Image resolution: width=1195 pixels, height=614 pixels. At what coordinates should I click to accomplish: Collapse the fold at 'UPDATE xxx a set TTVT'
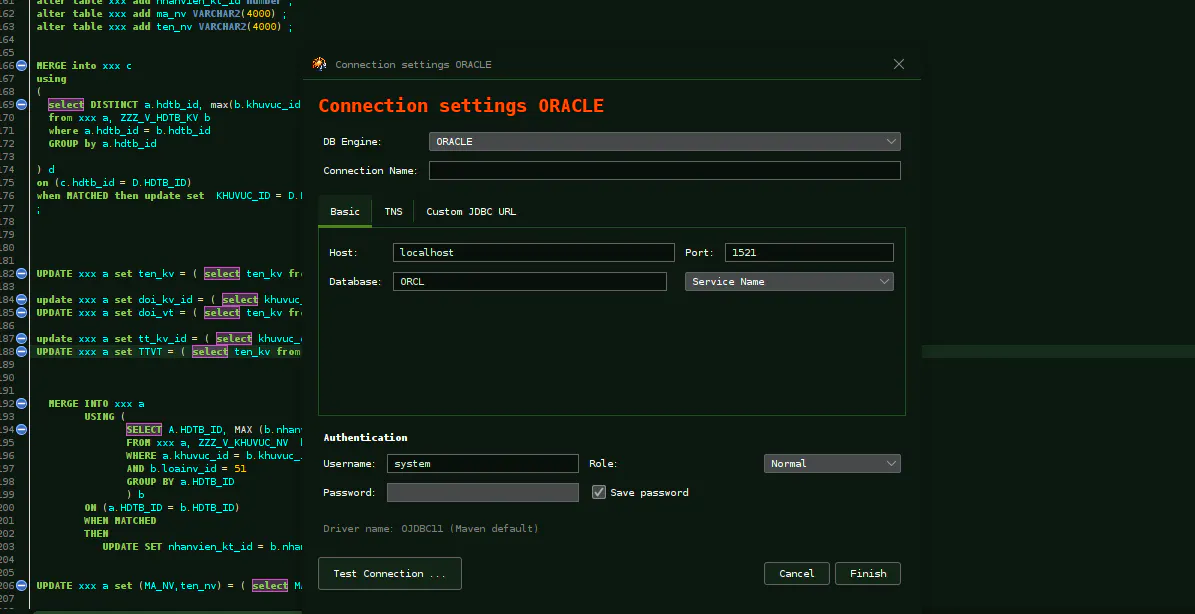click(21, 351)
